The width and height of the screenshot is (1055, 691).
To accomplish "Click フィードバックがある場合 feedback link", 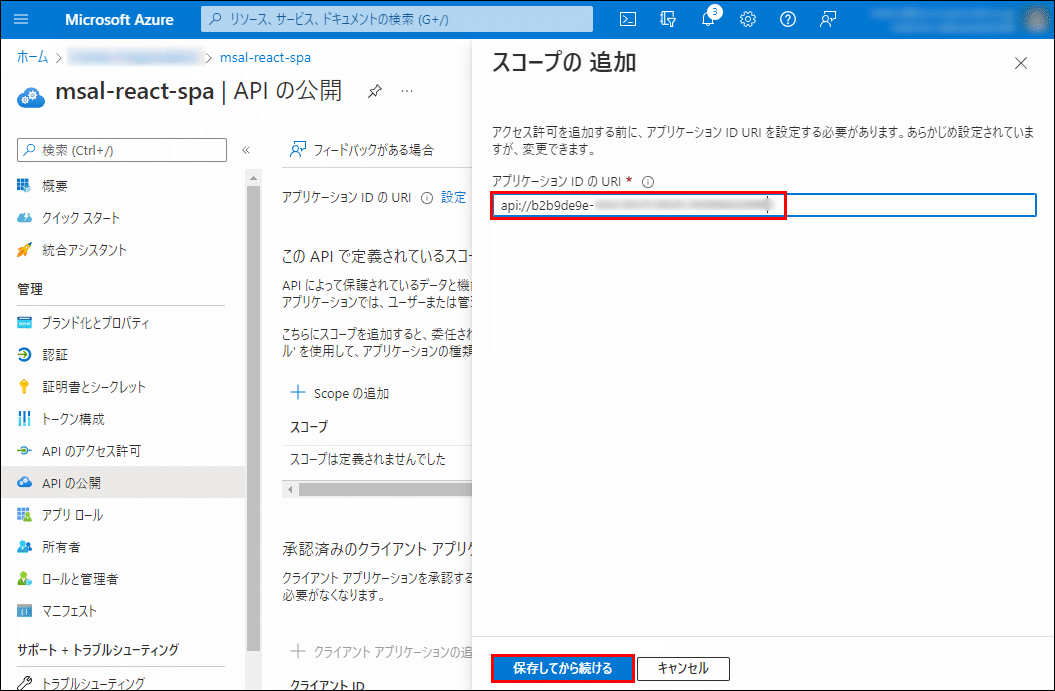I will click(x=362, y=149).
